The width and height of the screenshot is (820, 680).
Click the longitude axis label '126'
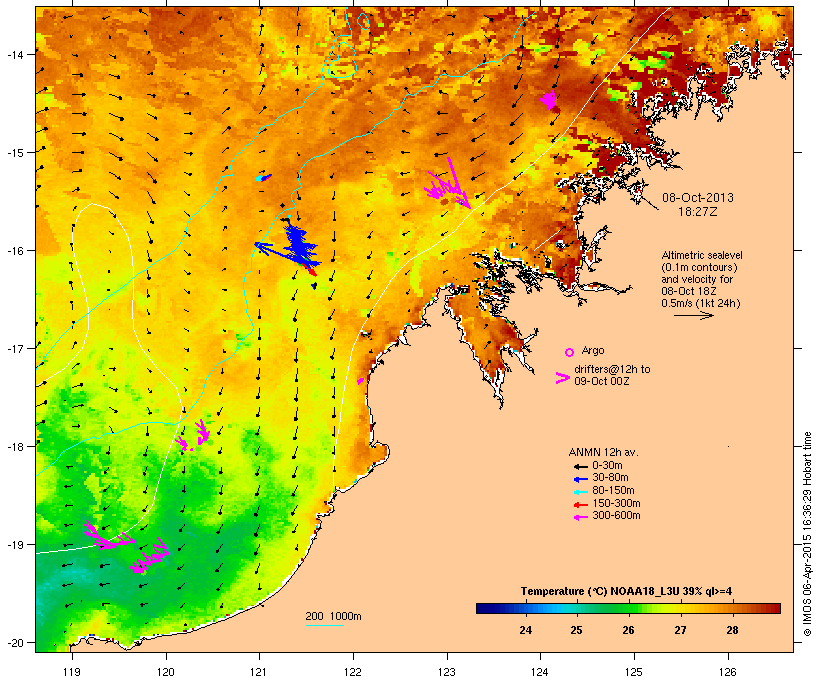tap(727, 672)
